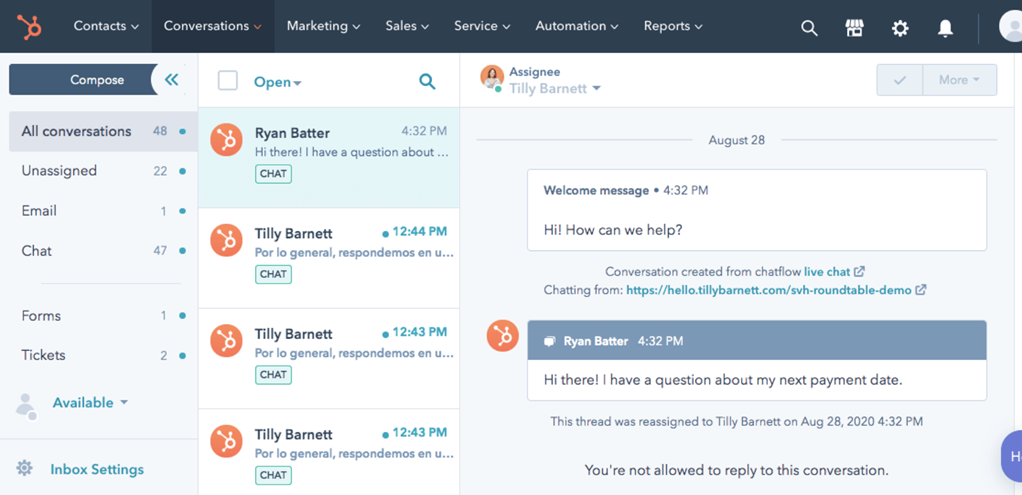1022x495 pixels.
Task: Toggle the Available status dropdown
Action: coord(90,403)
